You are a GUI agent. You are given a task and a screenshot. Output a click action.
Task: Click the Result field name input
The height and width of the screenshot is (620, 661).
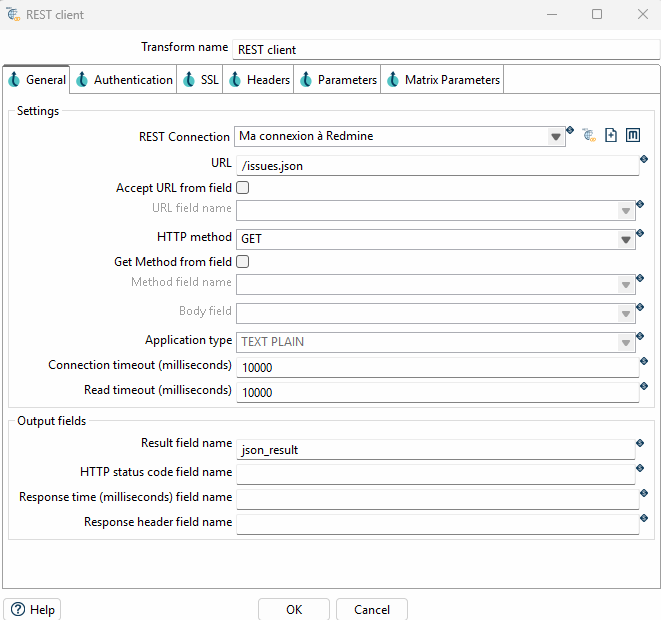click(435, 450)
